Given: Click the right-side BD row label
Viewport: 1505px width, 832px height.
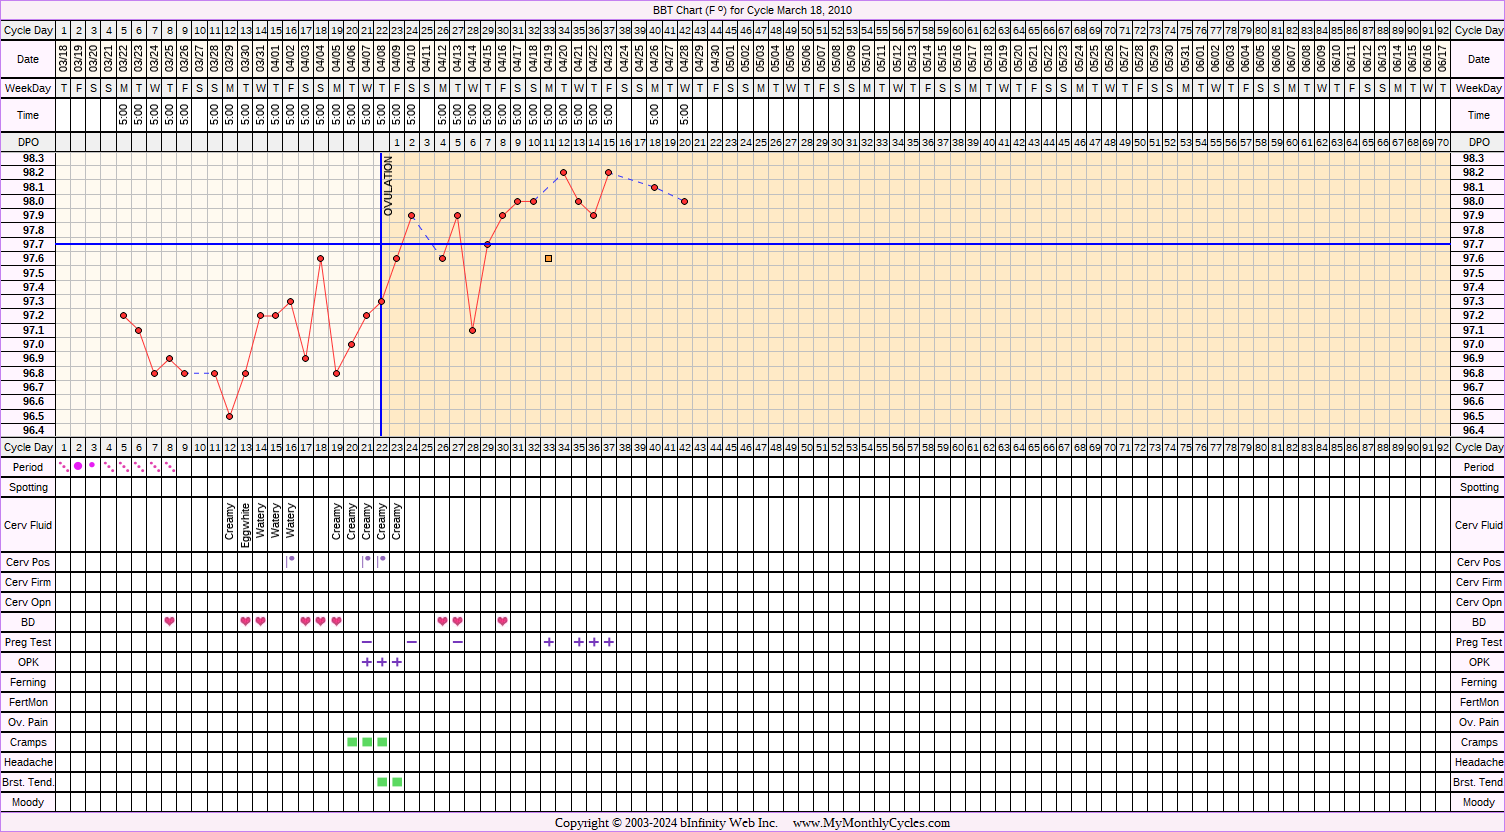Looking at the screenshot, I should (1479, 622).
